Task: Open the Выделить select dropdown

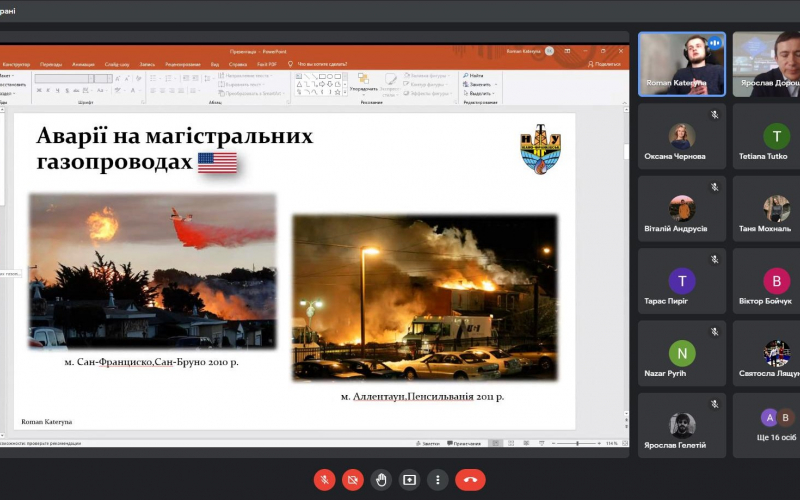Action: pyautogui.click(x=480, y=93)
